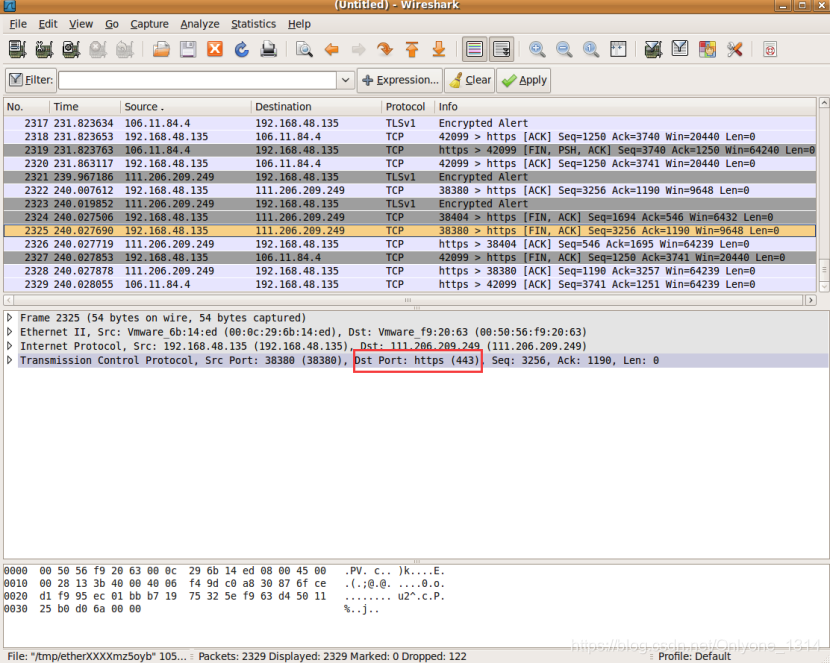
Task: Click the Filter: button
Action: click(x=31, y=80)
